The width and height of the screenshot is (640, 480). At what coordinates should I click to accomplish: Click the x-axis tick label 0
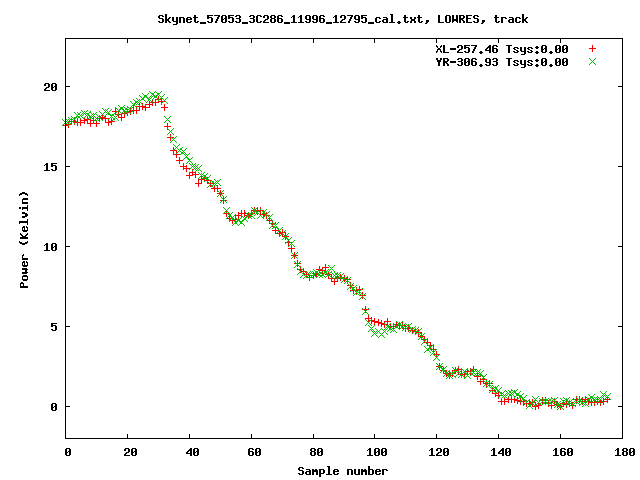[68, 452]
